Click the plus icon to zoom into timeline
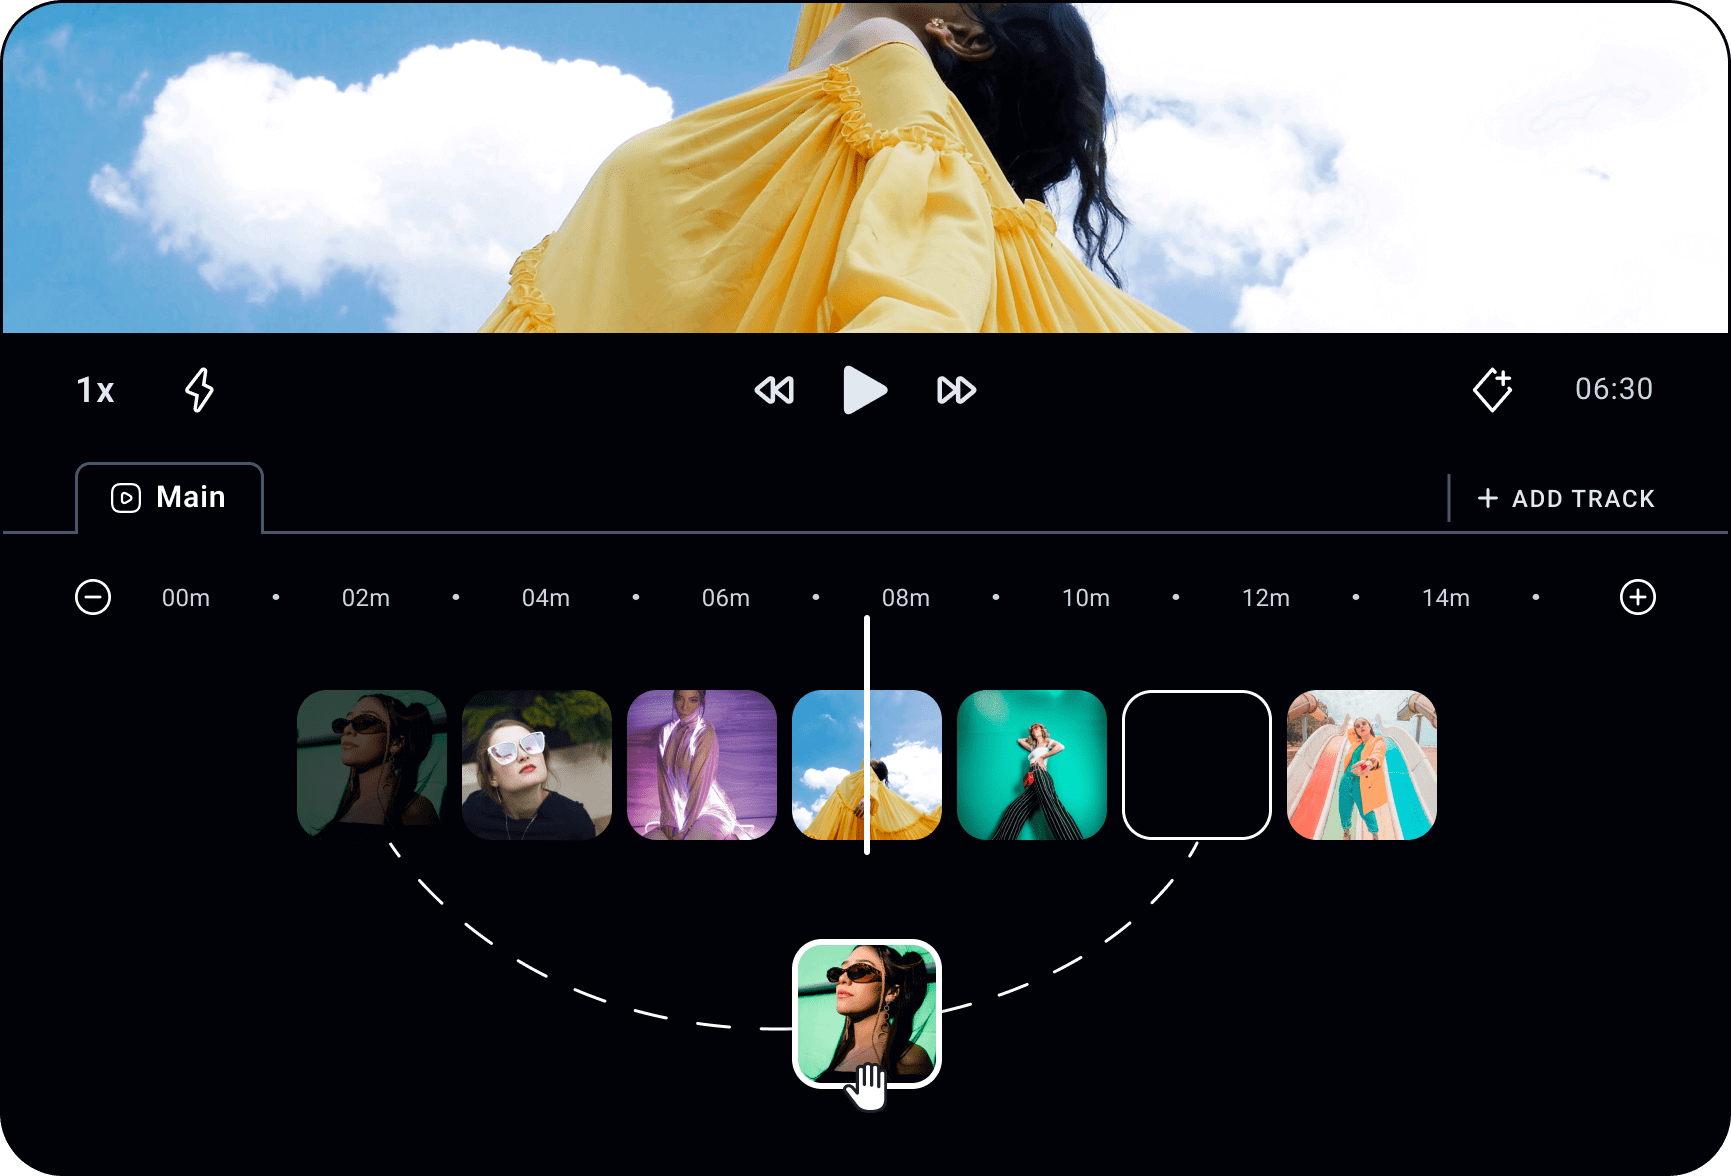 click(1637, 597)
